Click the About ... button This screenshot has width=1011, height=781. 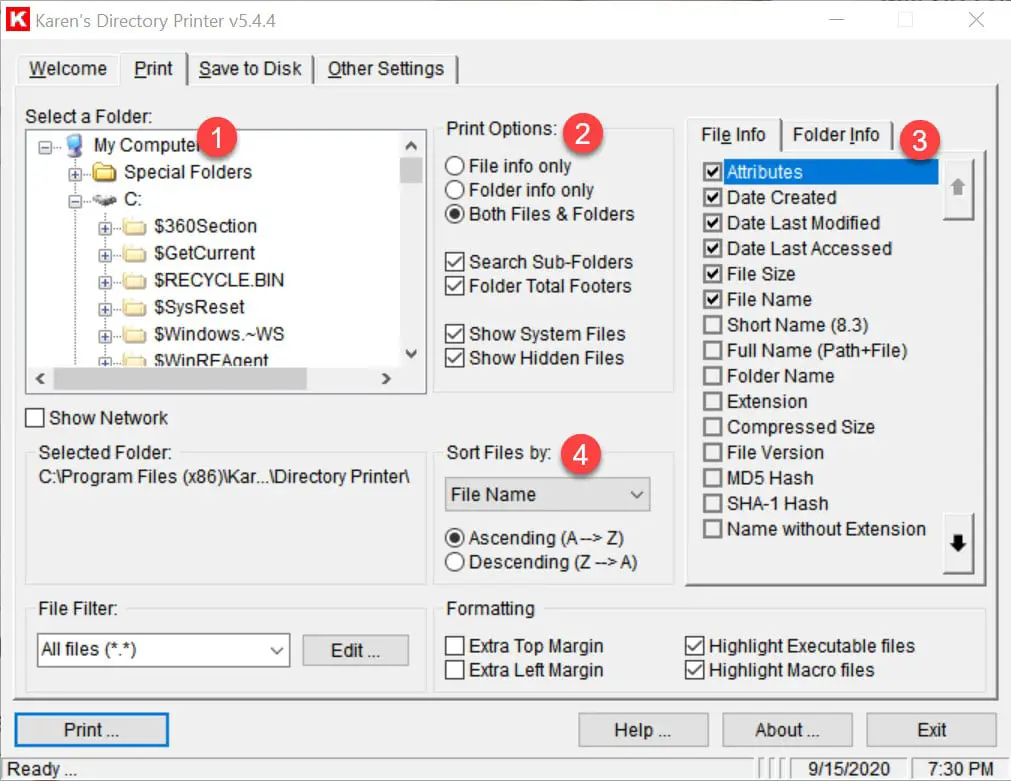point(787,730)
